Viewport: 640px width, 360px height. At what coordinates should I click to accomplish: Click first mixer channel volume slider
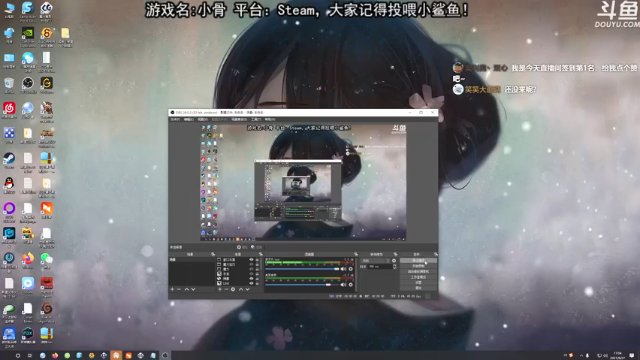302,269
